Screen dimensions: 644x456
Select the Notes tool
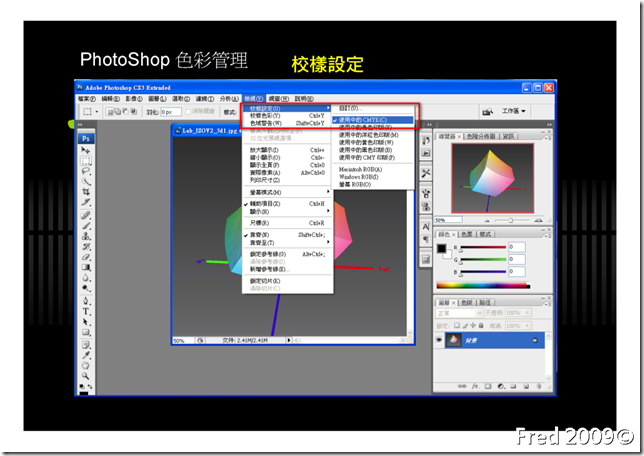click(x=86, y=345)
